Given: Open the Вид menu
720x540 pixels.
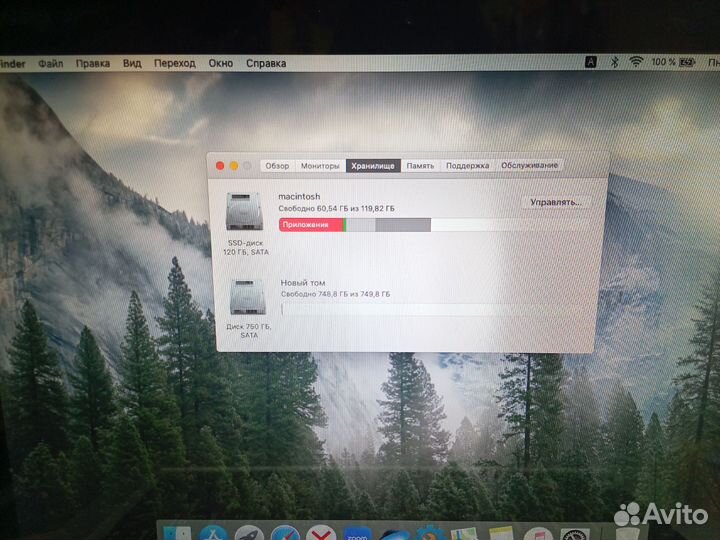Looking at the screenshot, I should click(132, 63).
